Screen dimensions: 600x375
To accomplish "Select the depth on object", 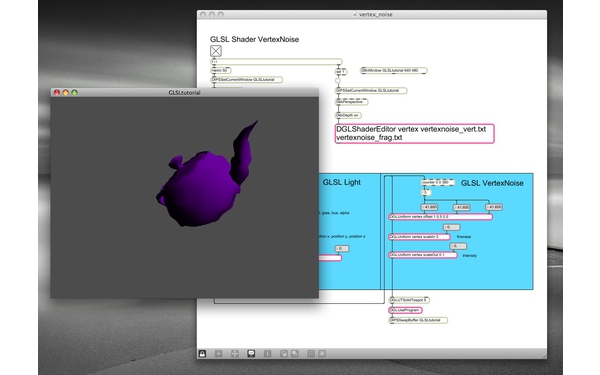I will point(348,115).
